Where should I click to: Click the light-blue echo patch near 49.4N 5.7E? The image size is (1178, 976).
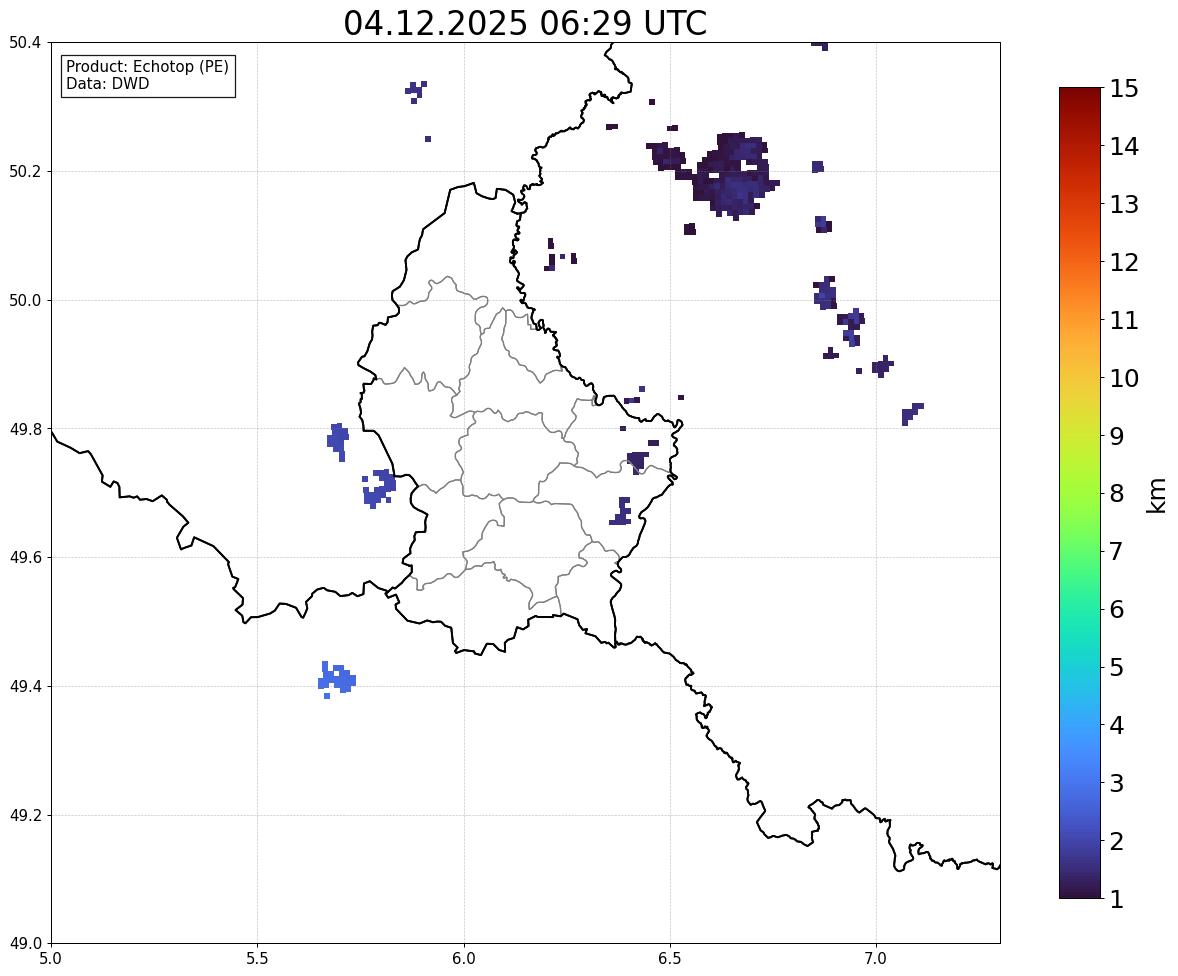[x=337, y=679]
